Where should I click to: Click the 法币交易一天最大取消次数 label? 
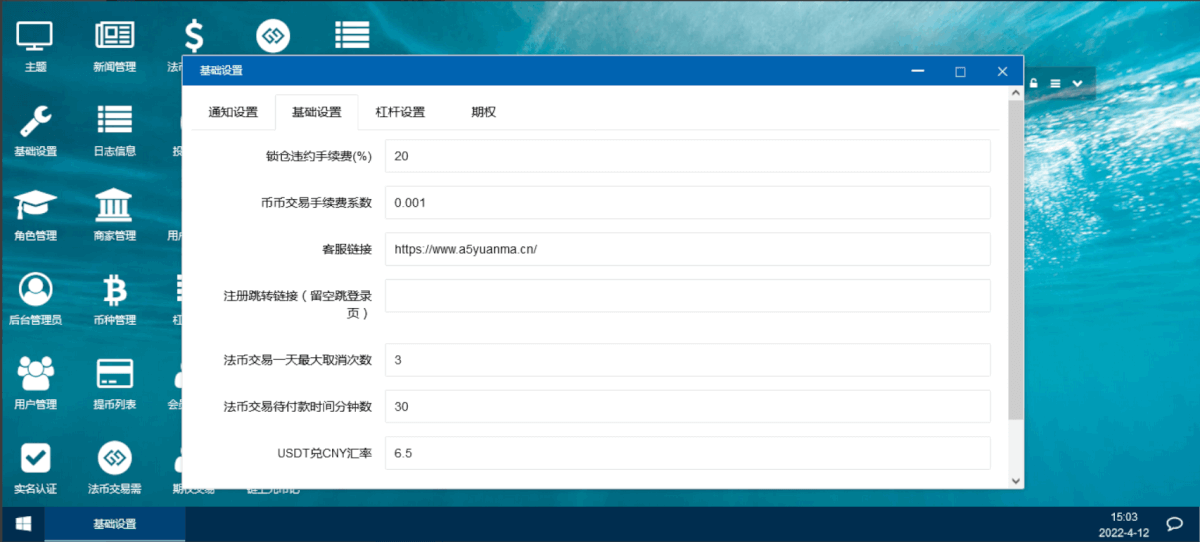tap(298, 360)
